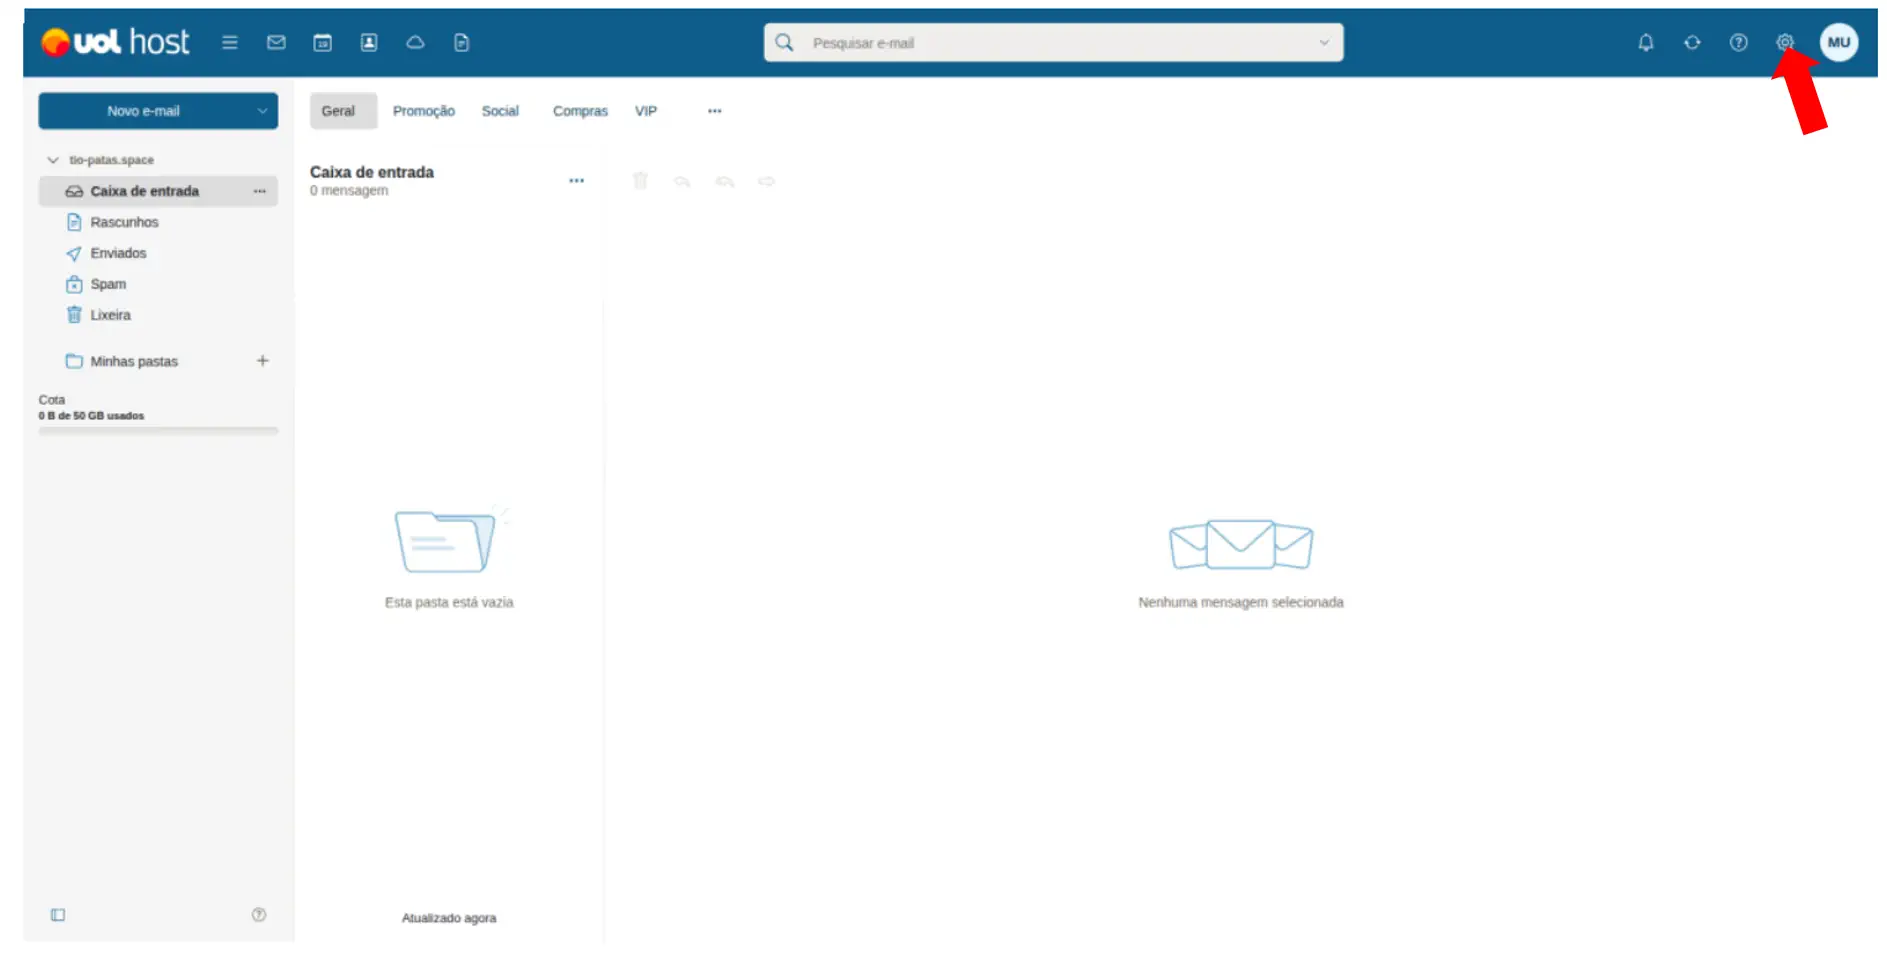Open the documents icon in header
This screenshot has width=1887, height=965.
pyautogui.click(x=461, y=42)
